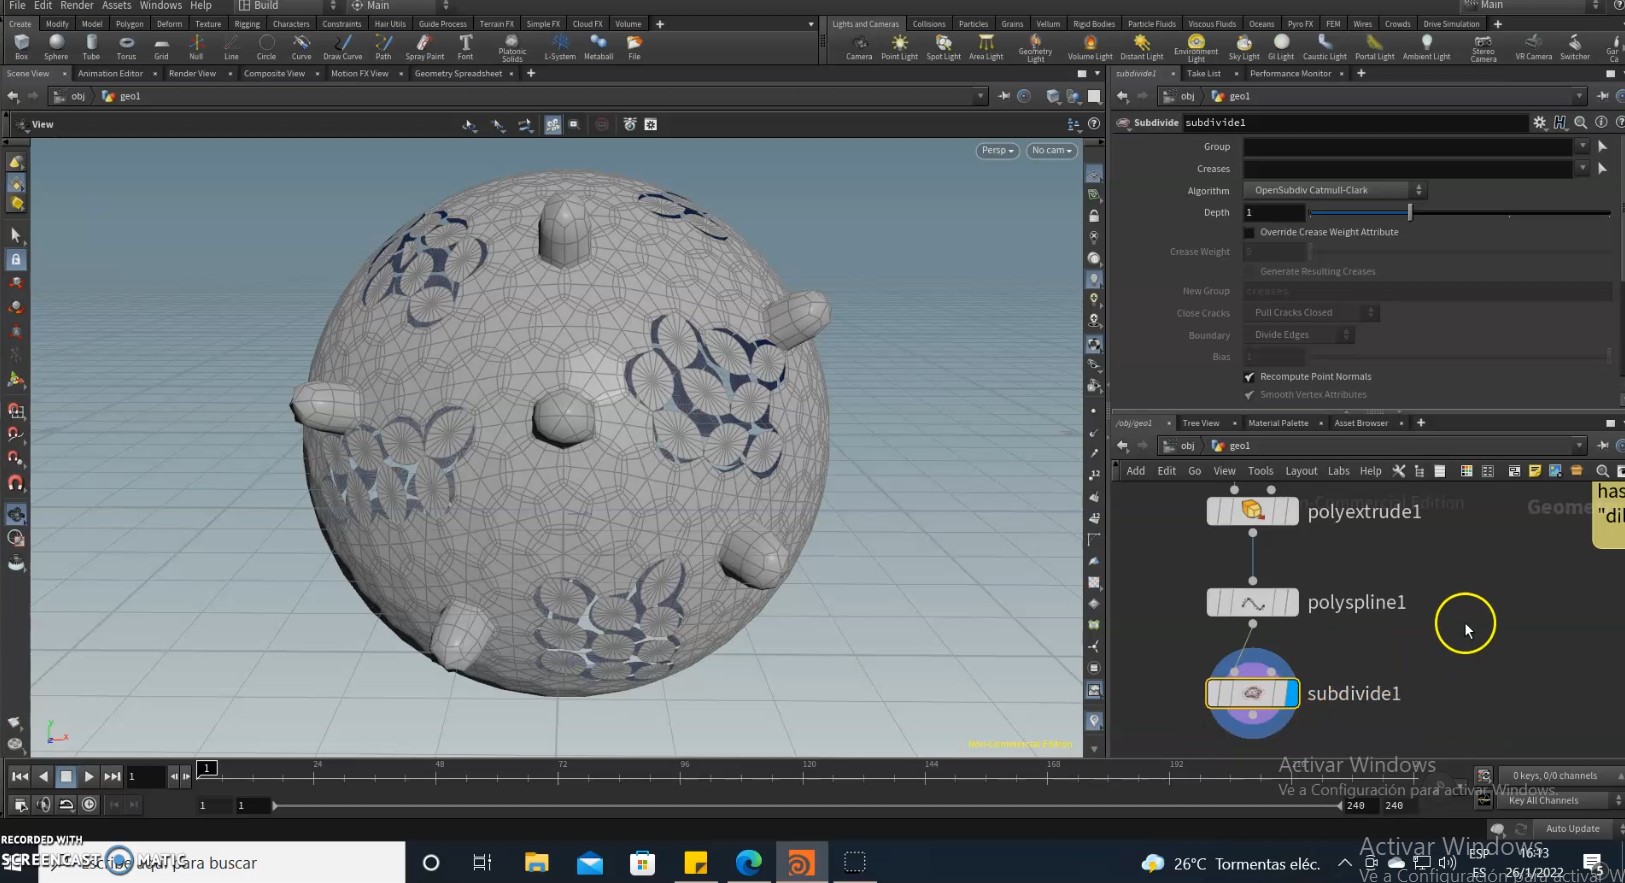
Task: Select the Sky Light shelf tool
Action: coord(1243,46)
